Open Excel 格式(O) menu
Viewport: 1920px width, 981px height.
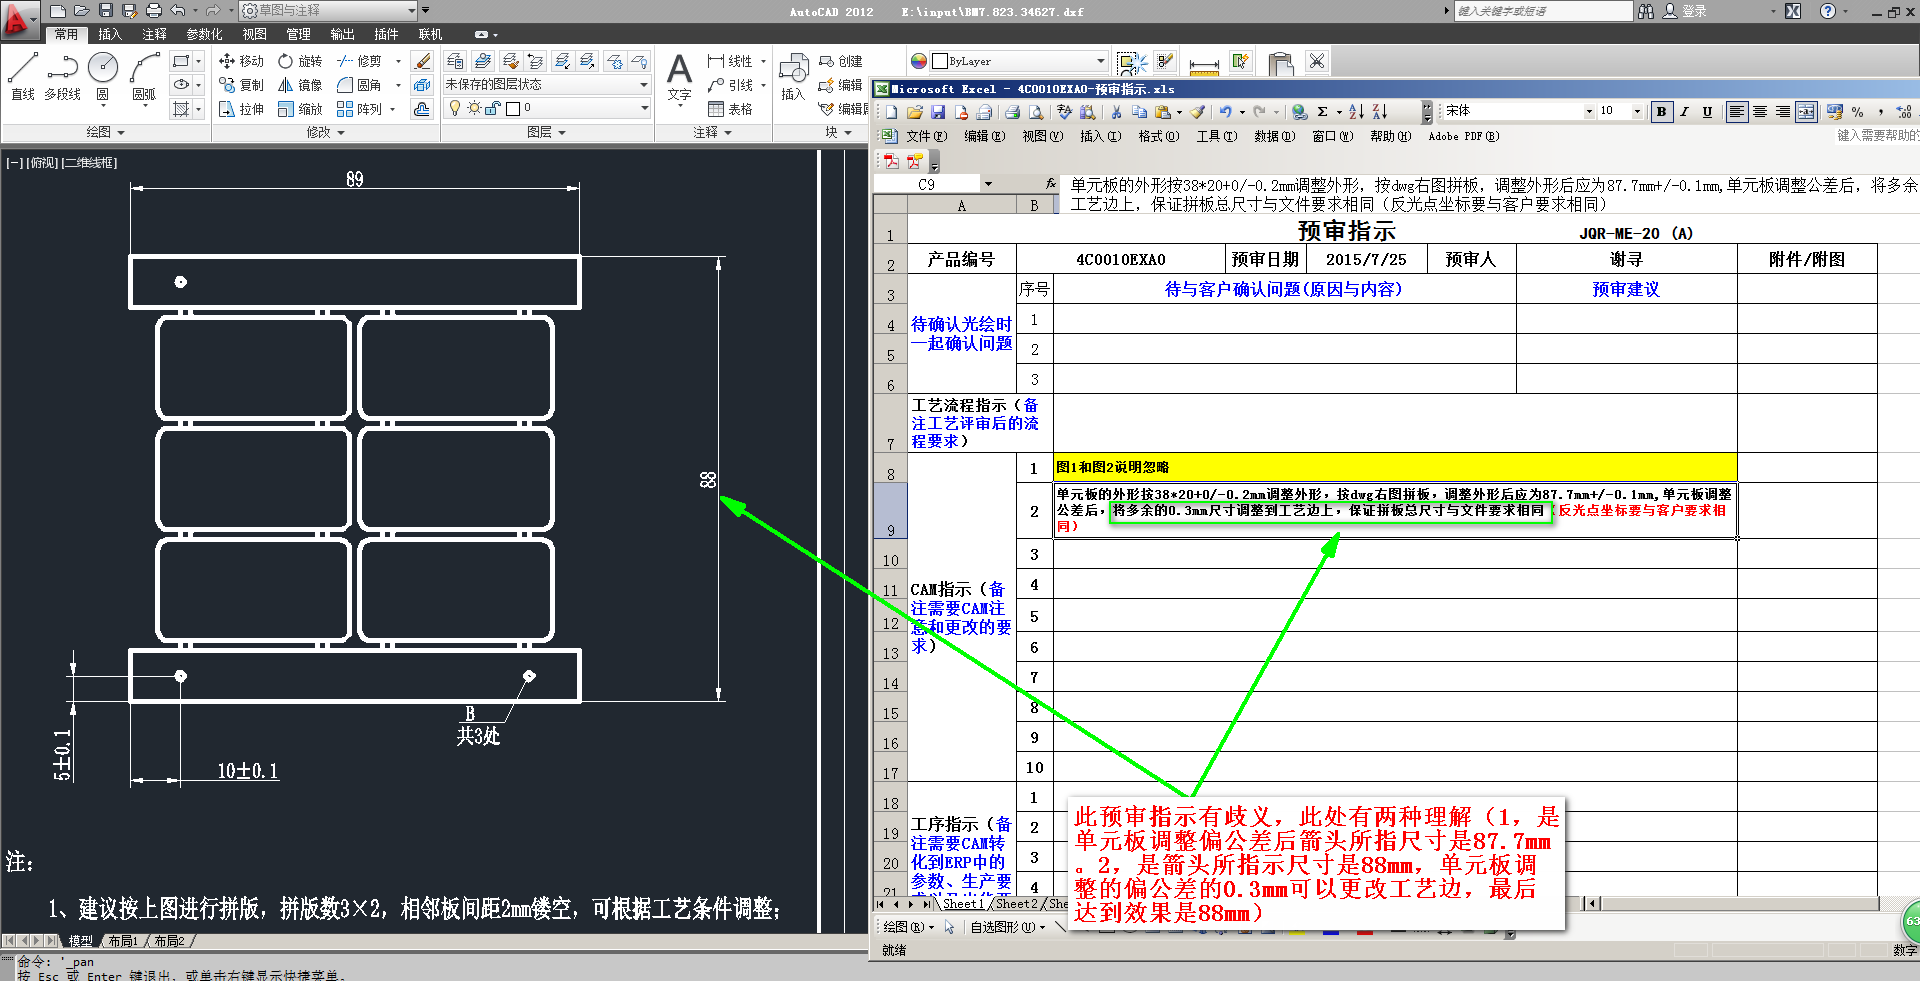(1159, 136)
